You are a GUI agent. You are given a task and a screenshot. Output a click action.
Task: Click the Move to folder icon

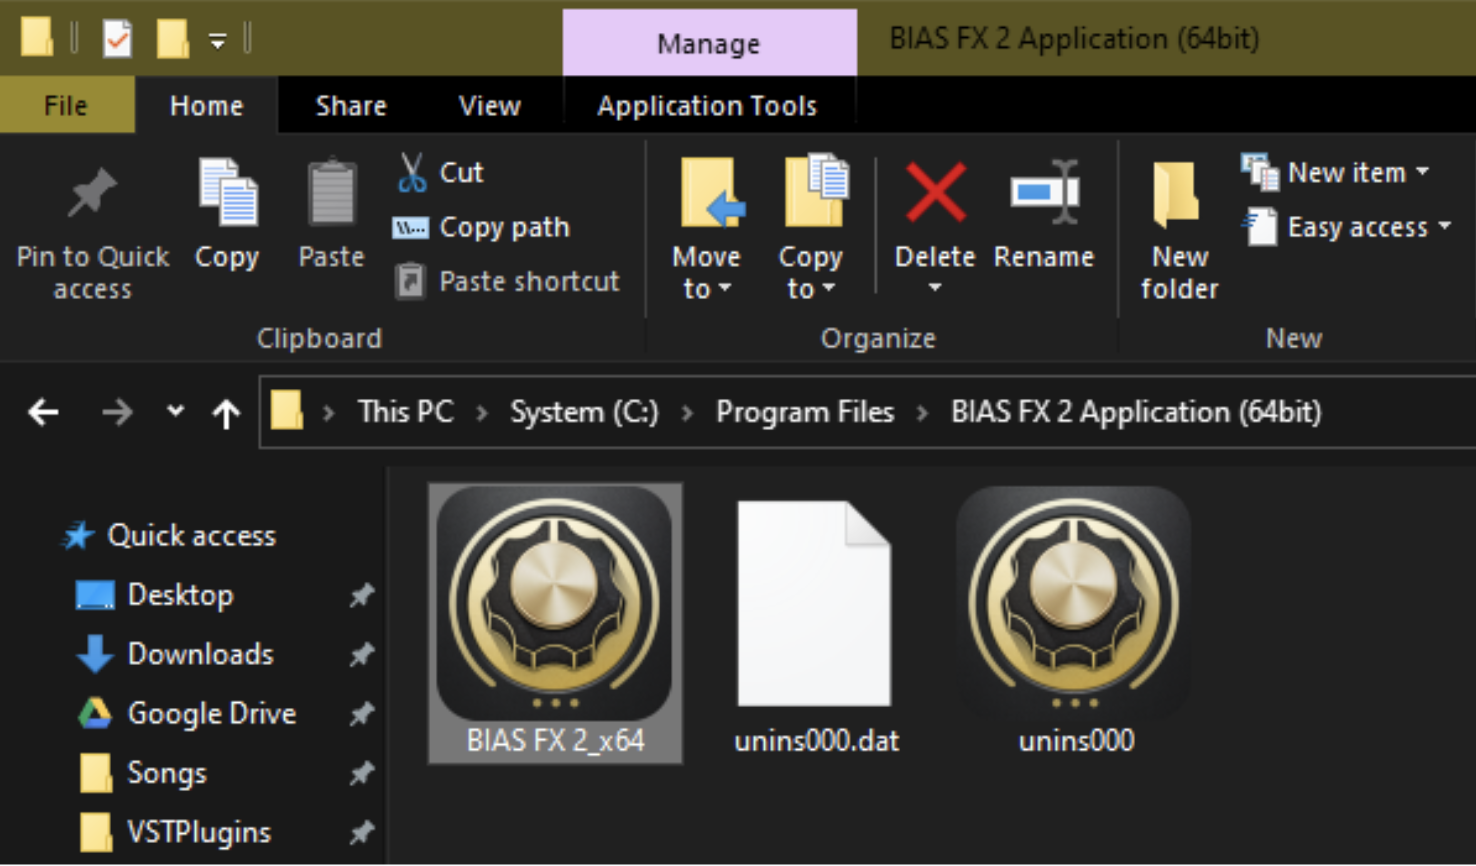tap(712, 192)
